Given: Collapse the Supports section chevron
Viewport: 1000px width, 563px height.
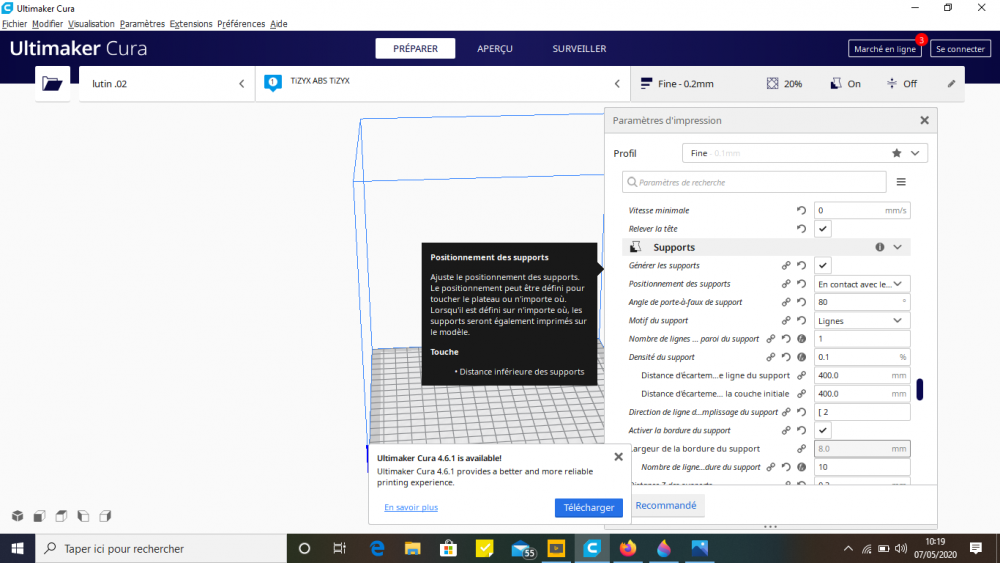Looking at the screenshot, I should coord(897,247).
